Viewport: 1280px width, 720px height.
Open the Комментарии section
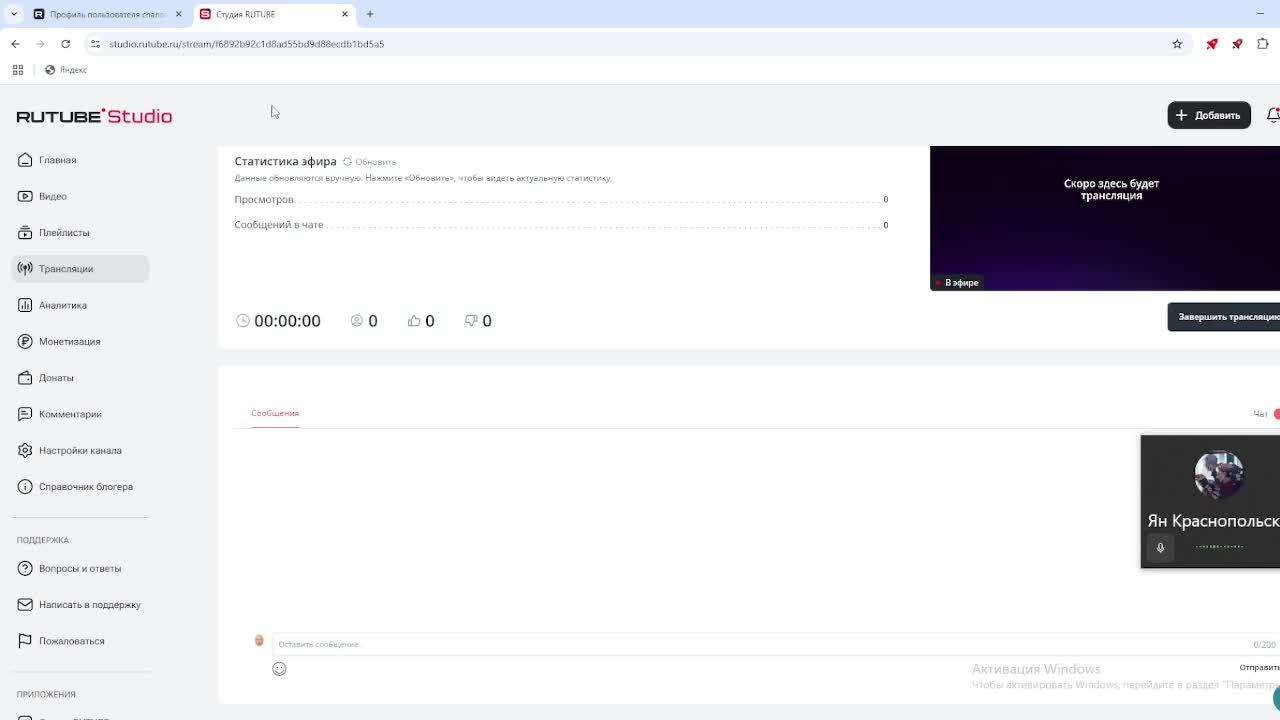(x=70, y=414)
